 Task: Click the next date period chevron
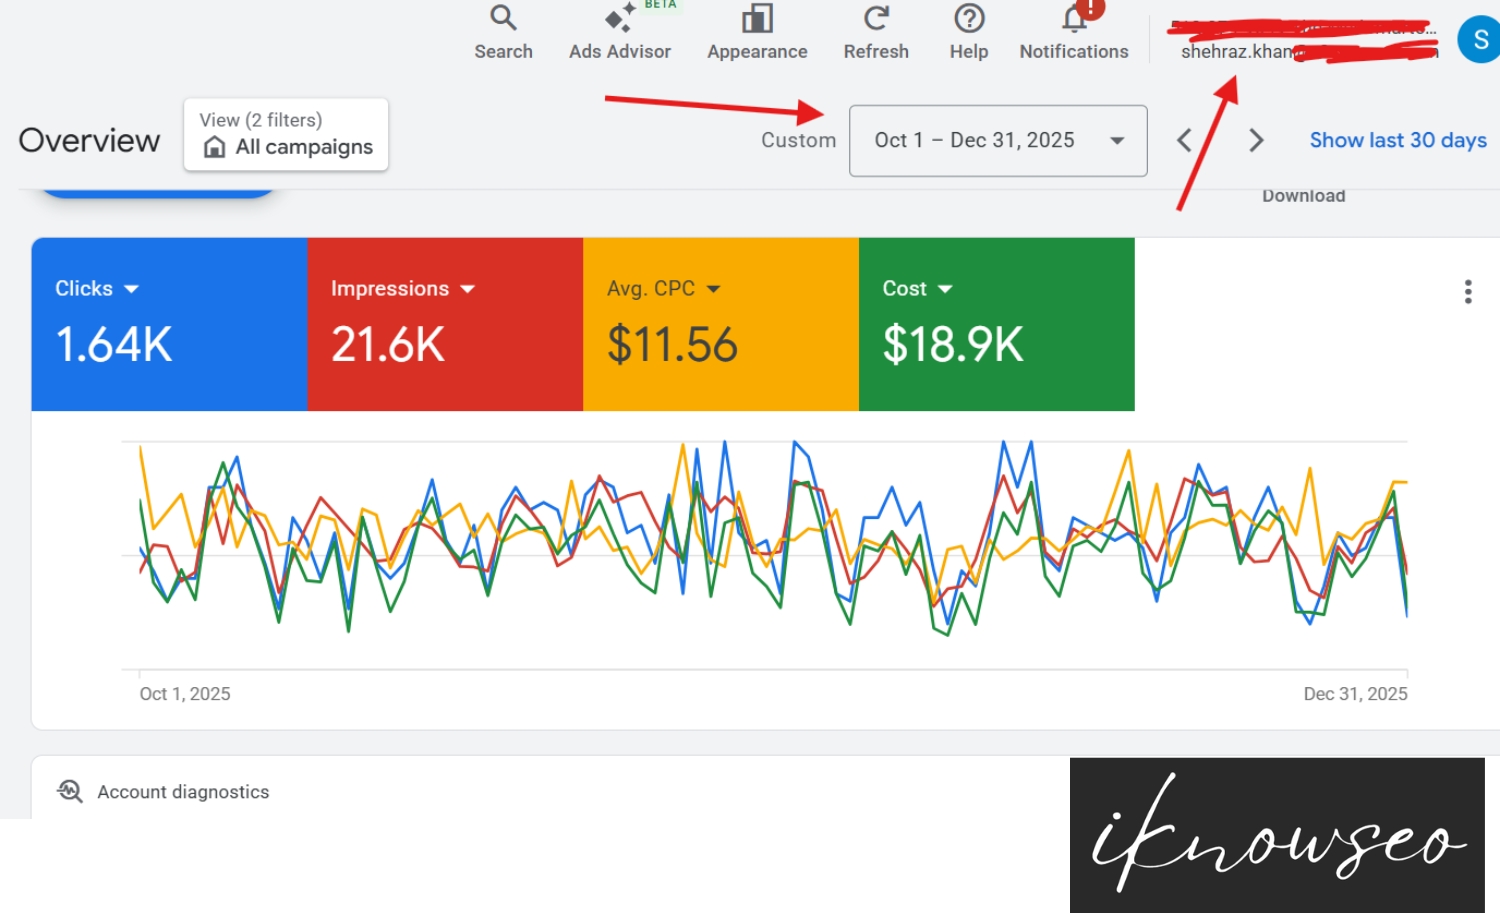point(1255,140)
